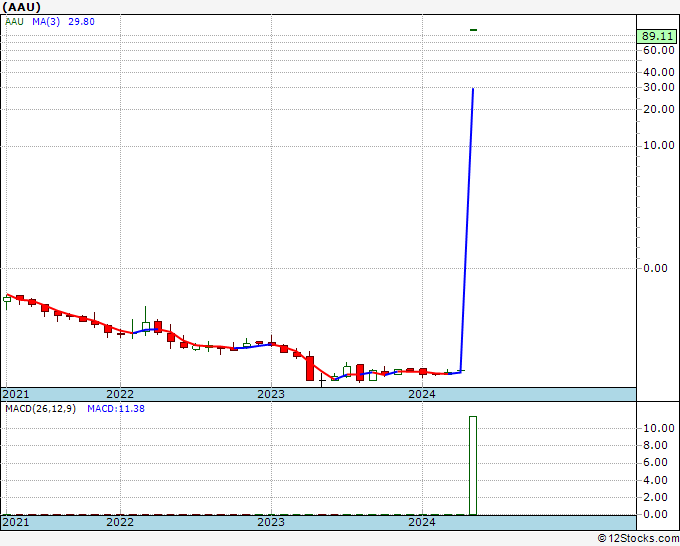680x546 pixels.
Task: Click the 2024 label on the MACD axis
Action: 422,522
